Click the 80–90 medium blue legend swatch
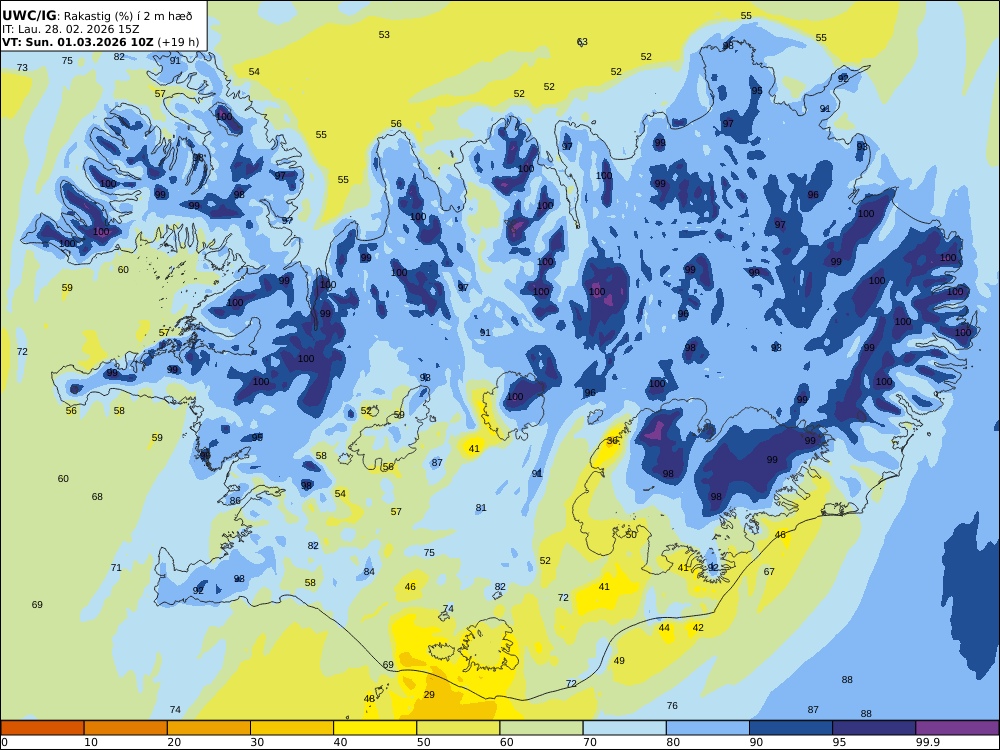Viewport: 1000px width, 750px height. click(708, 728)
